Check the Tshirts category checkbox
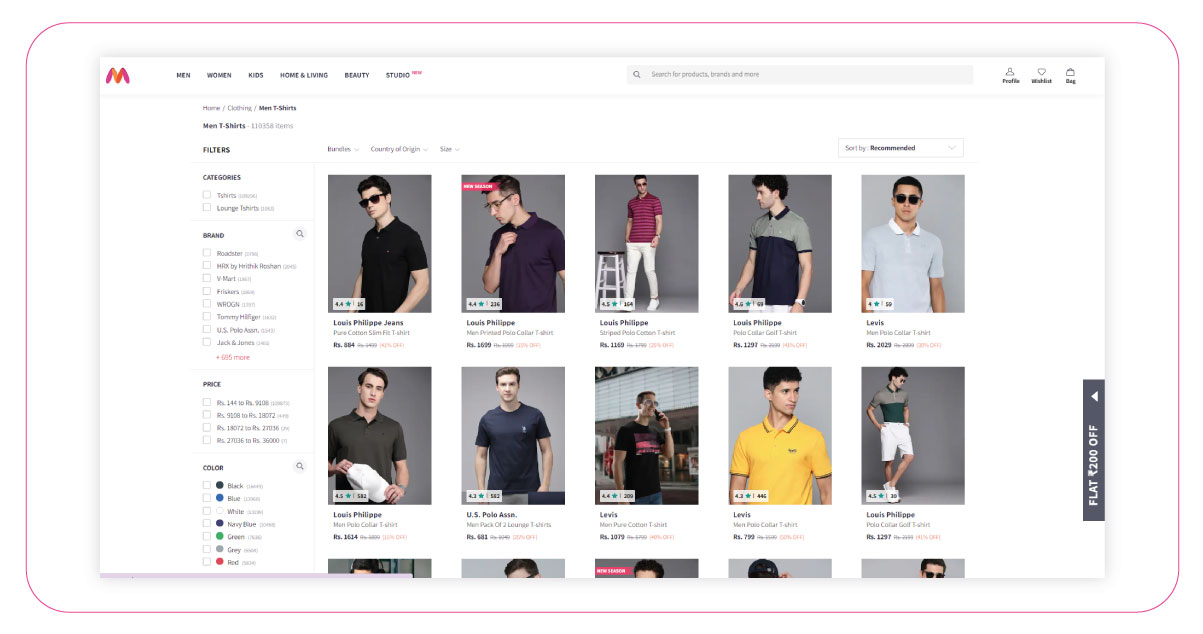The height and width of the screenshot is (634, 1203). (207, 195)
